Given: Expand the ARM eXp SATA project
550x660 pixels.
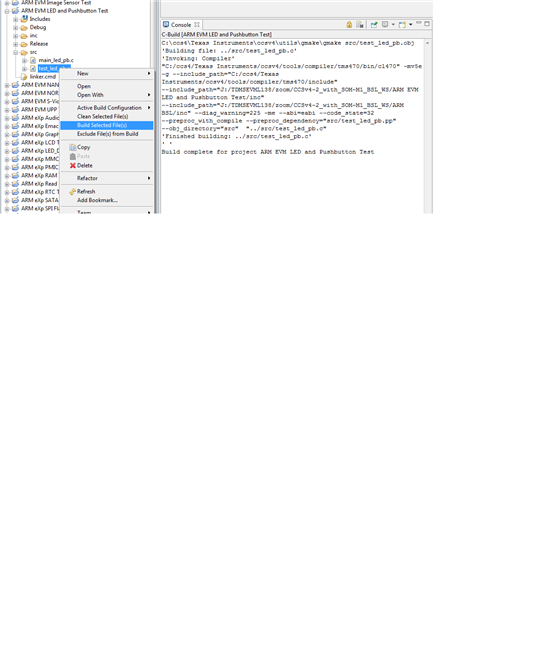Looking at the screenshot, I should click(x=7, y=200).
